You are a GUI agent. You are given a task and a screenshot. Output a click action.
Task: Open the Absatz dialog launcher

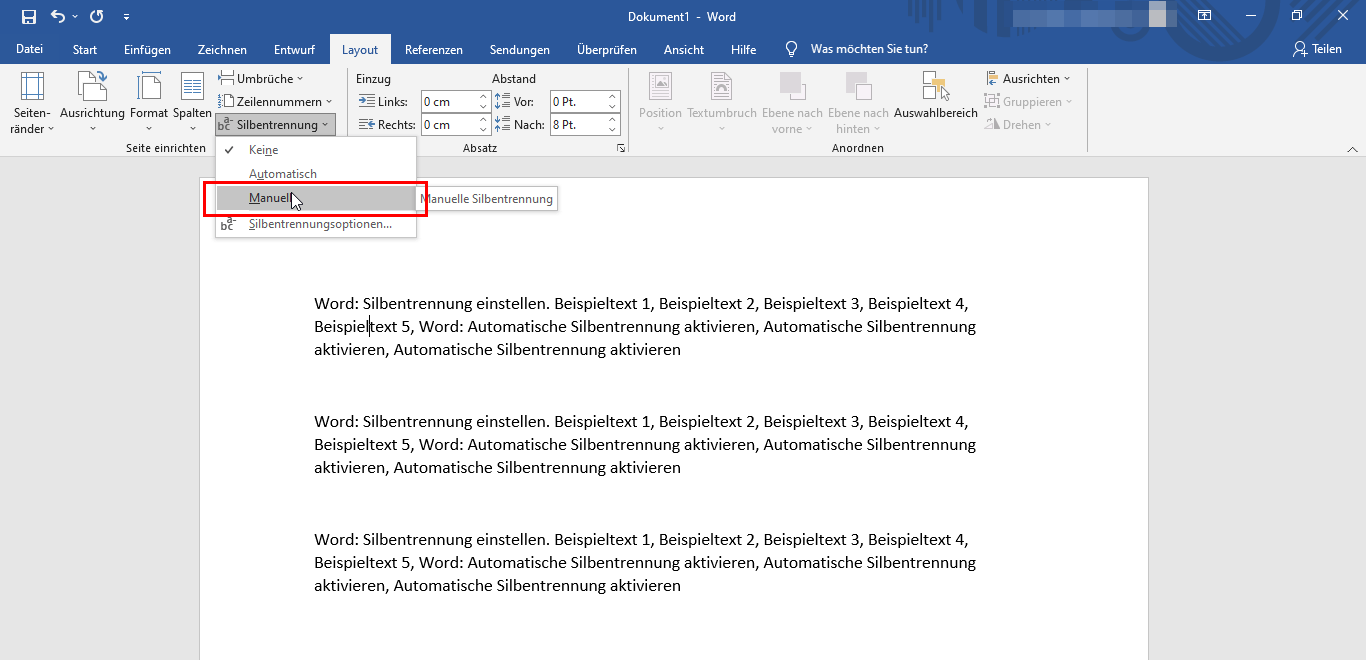coord(621,148)
